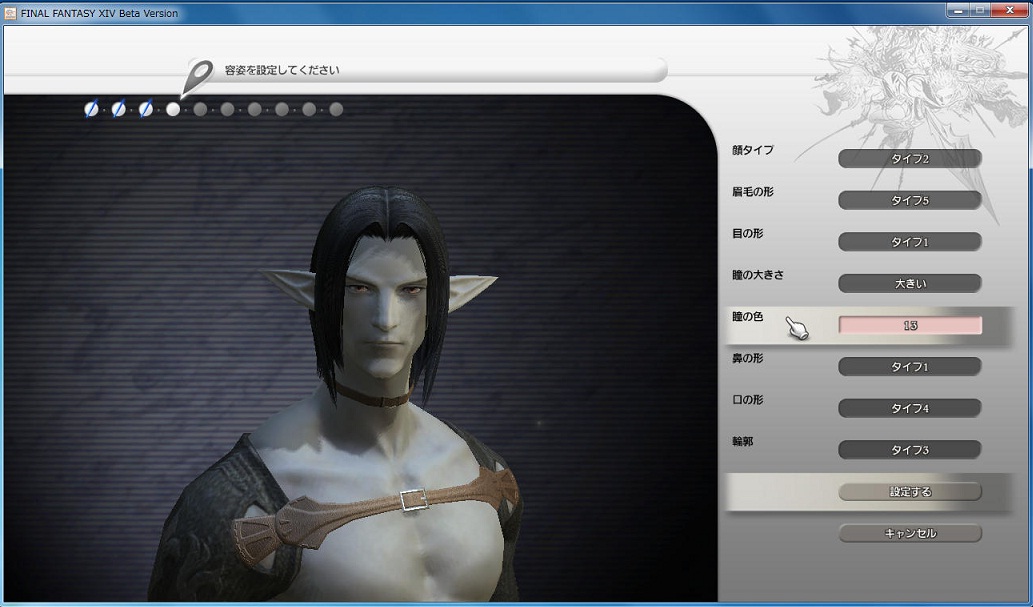Select the 目の形 タイプ1 button
Image resolution: width=1033 pixels, height=607 pixels.
coord(910,242)
